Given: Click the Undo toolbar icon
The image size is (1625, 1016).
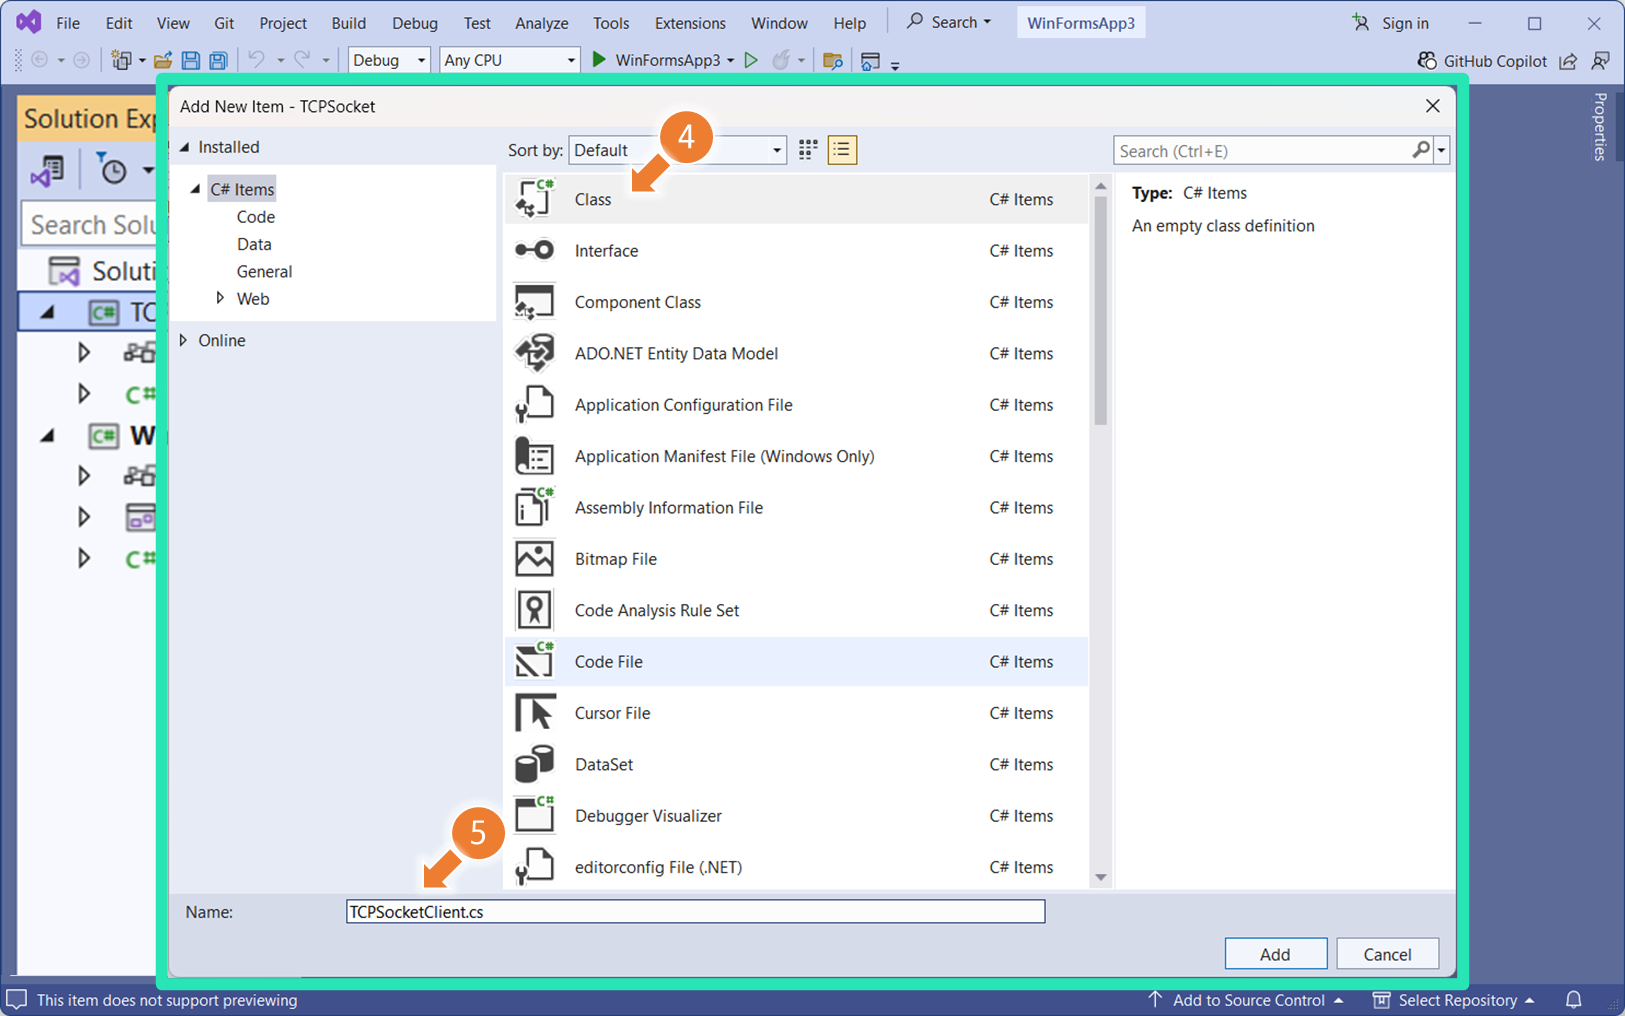Looking at the screenshot, I should (x=256, y=60).
